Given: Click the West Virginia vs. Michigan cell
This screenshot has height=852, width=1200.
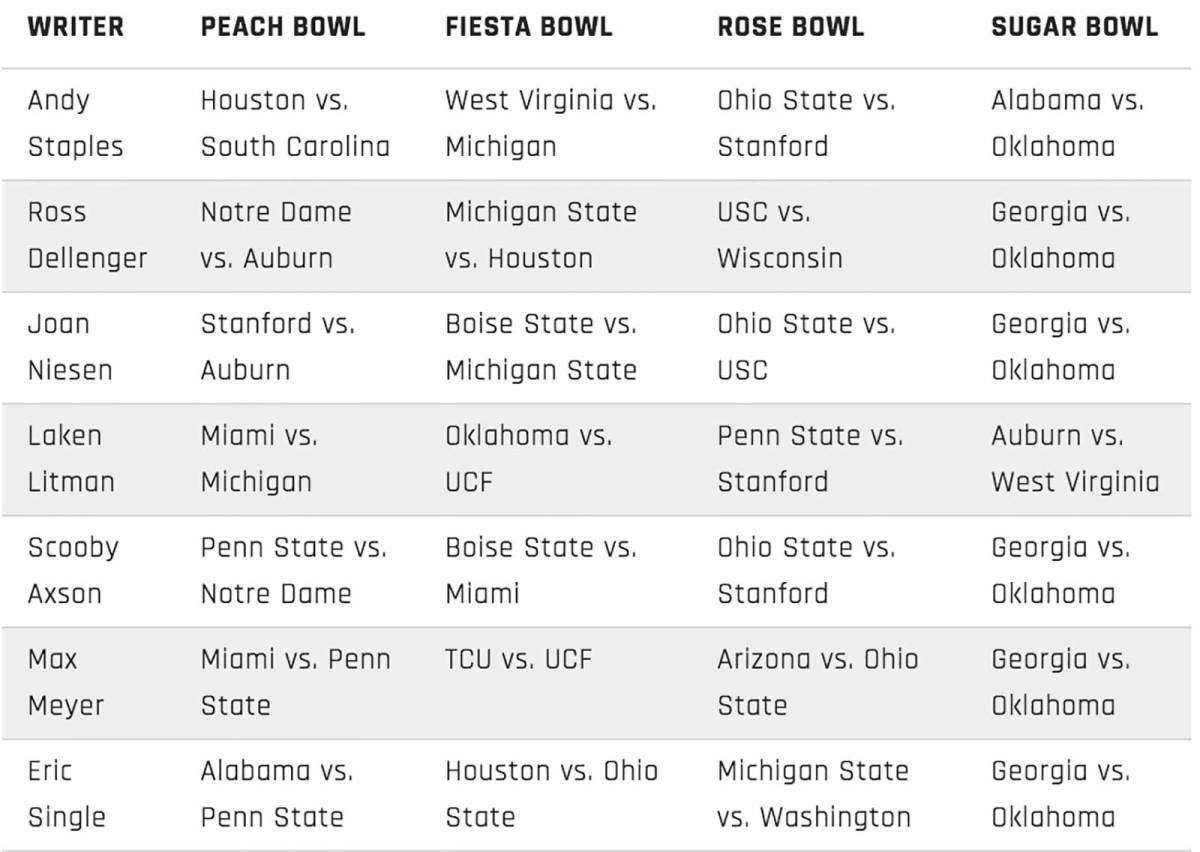Looking at the screenshot, I should (551, 123).
